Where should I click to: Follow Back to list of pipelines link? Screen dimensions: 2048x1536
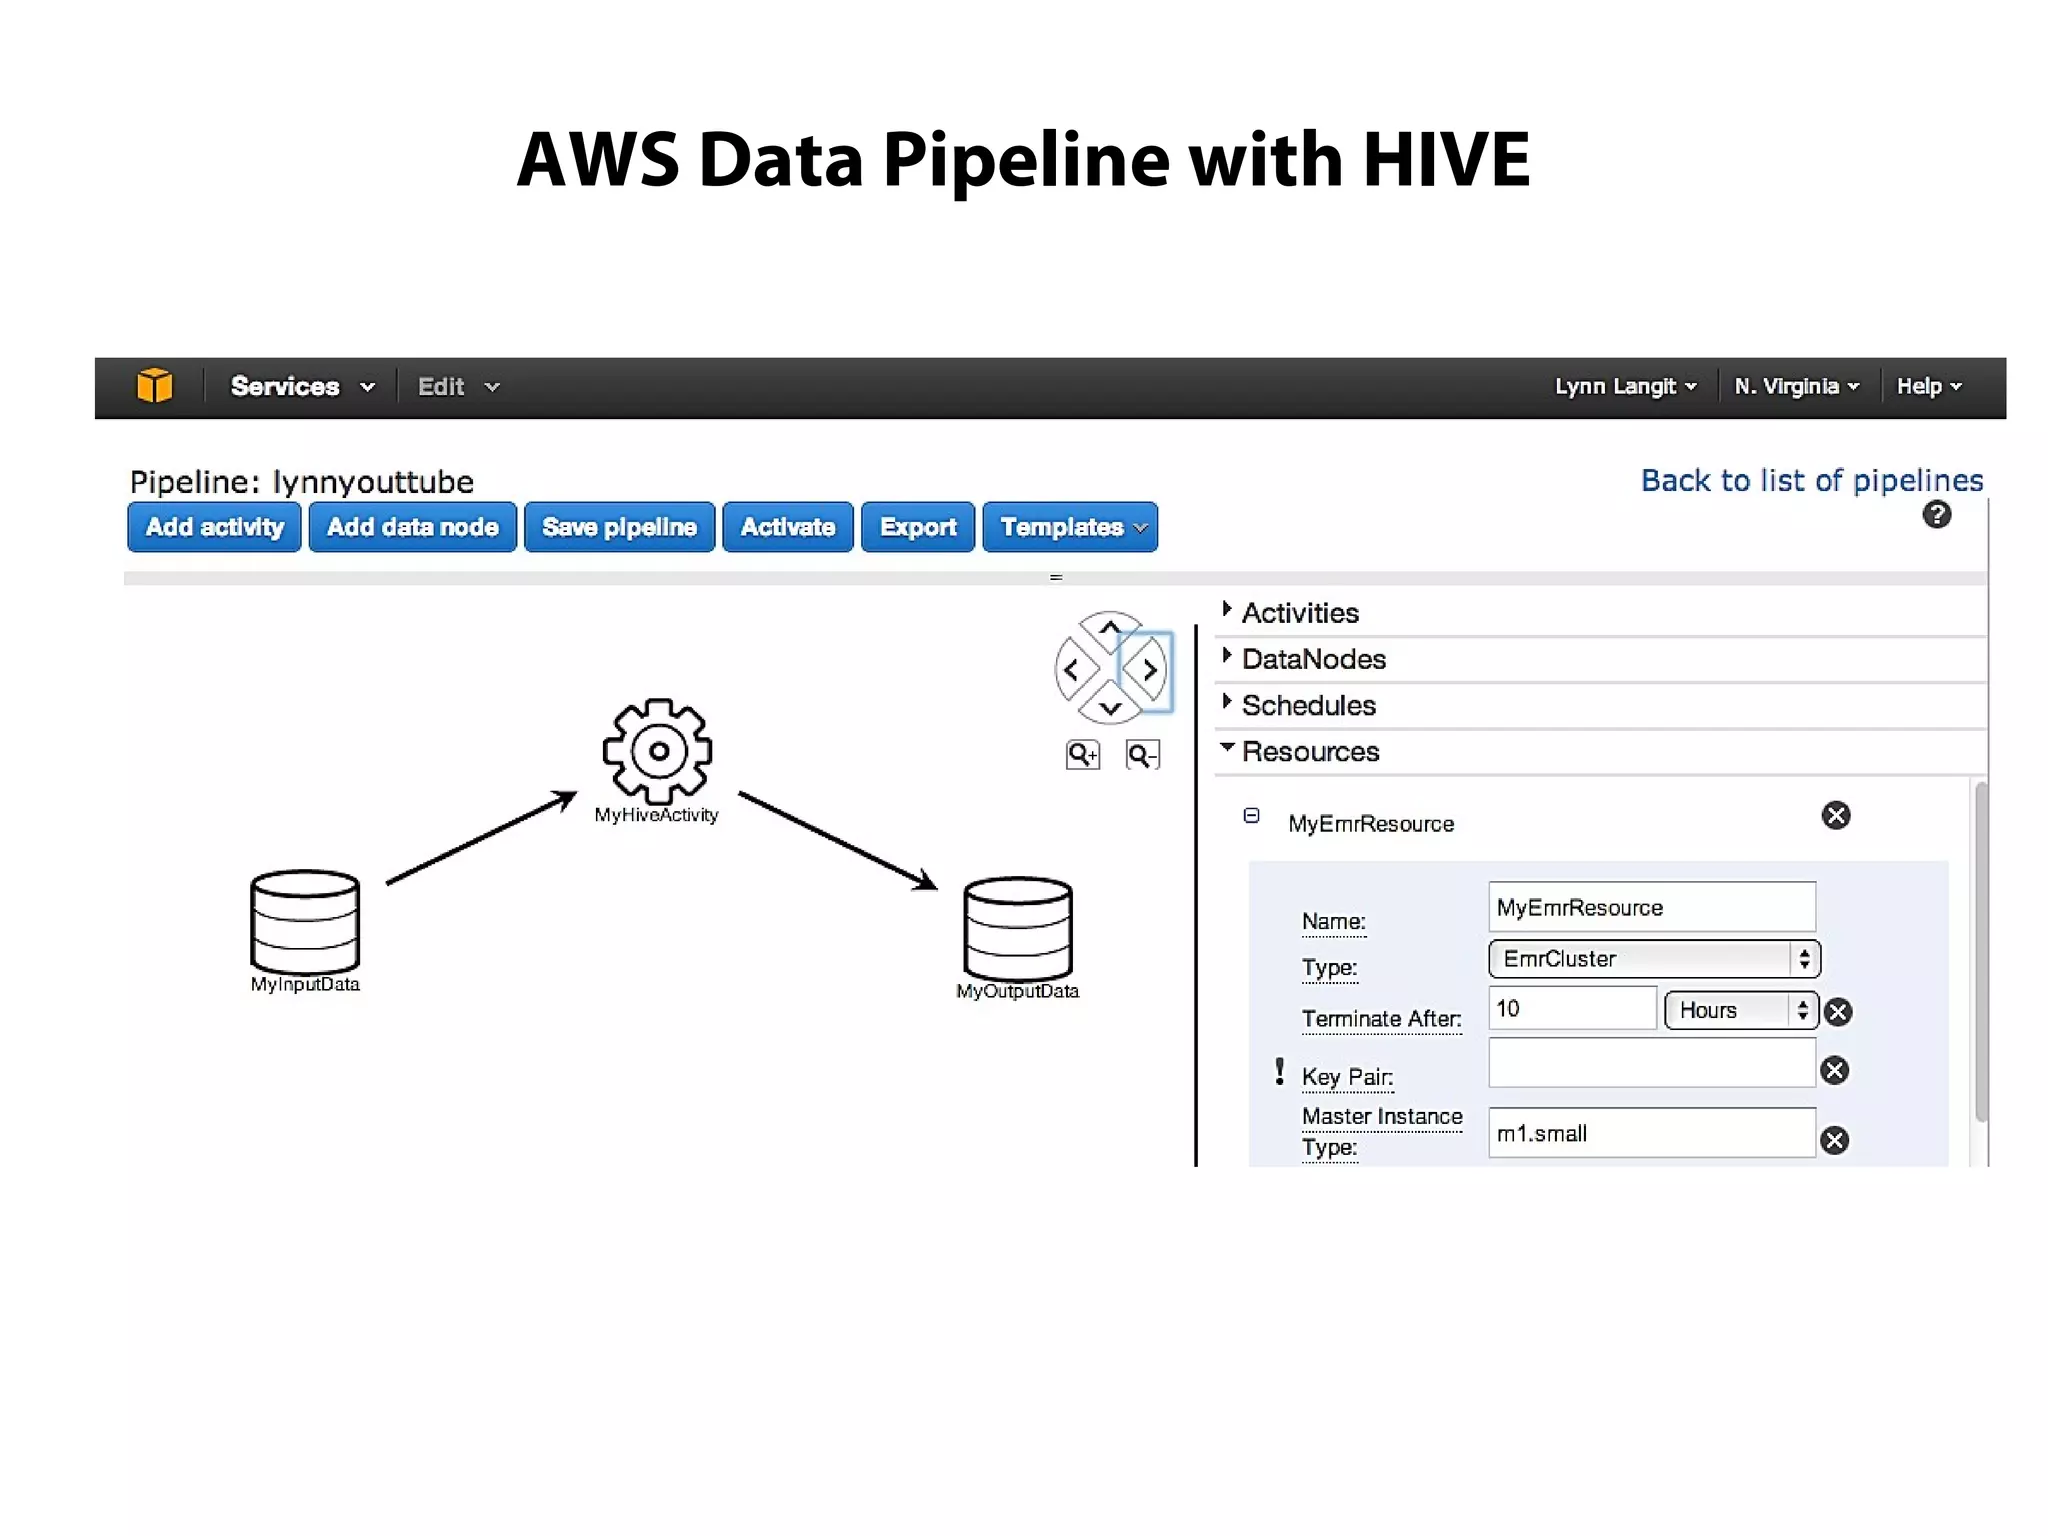pyautogui.click(x=1812, y=481)
